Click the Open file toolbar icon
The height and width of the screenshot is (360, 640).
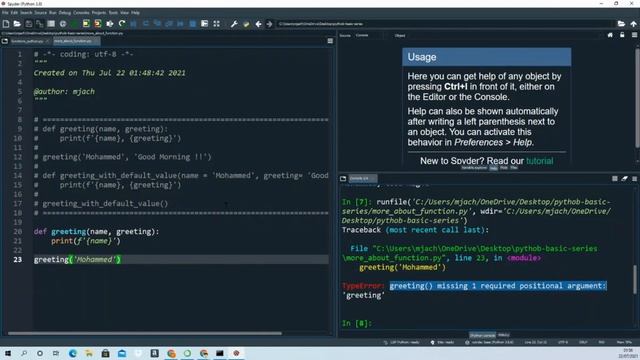[17, 24]
